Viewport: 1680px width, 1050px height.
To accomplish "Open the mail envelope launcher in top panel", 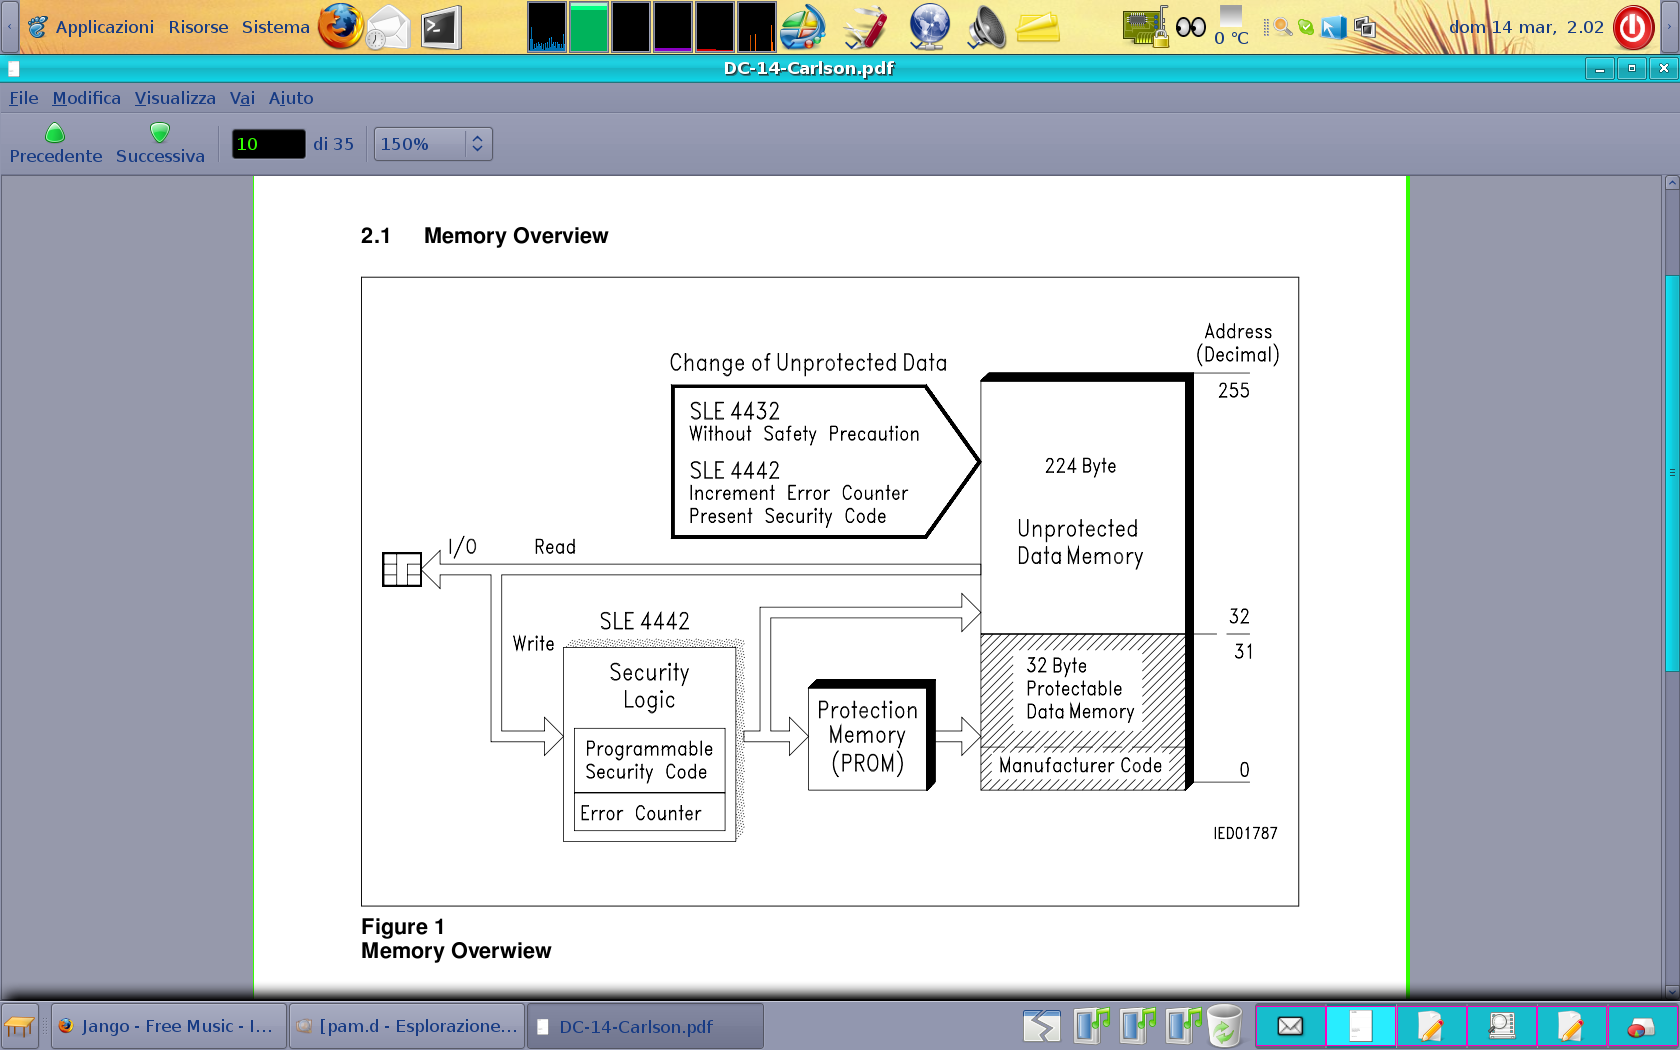I will (x=388, y=27).
